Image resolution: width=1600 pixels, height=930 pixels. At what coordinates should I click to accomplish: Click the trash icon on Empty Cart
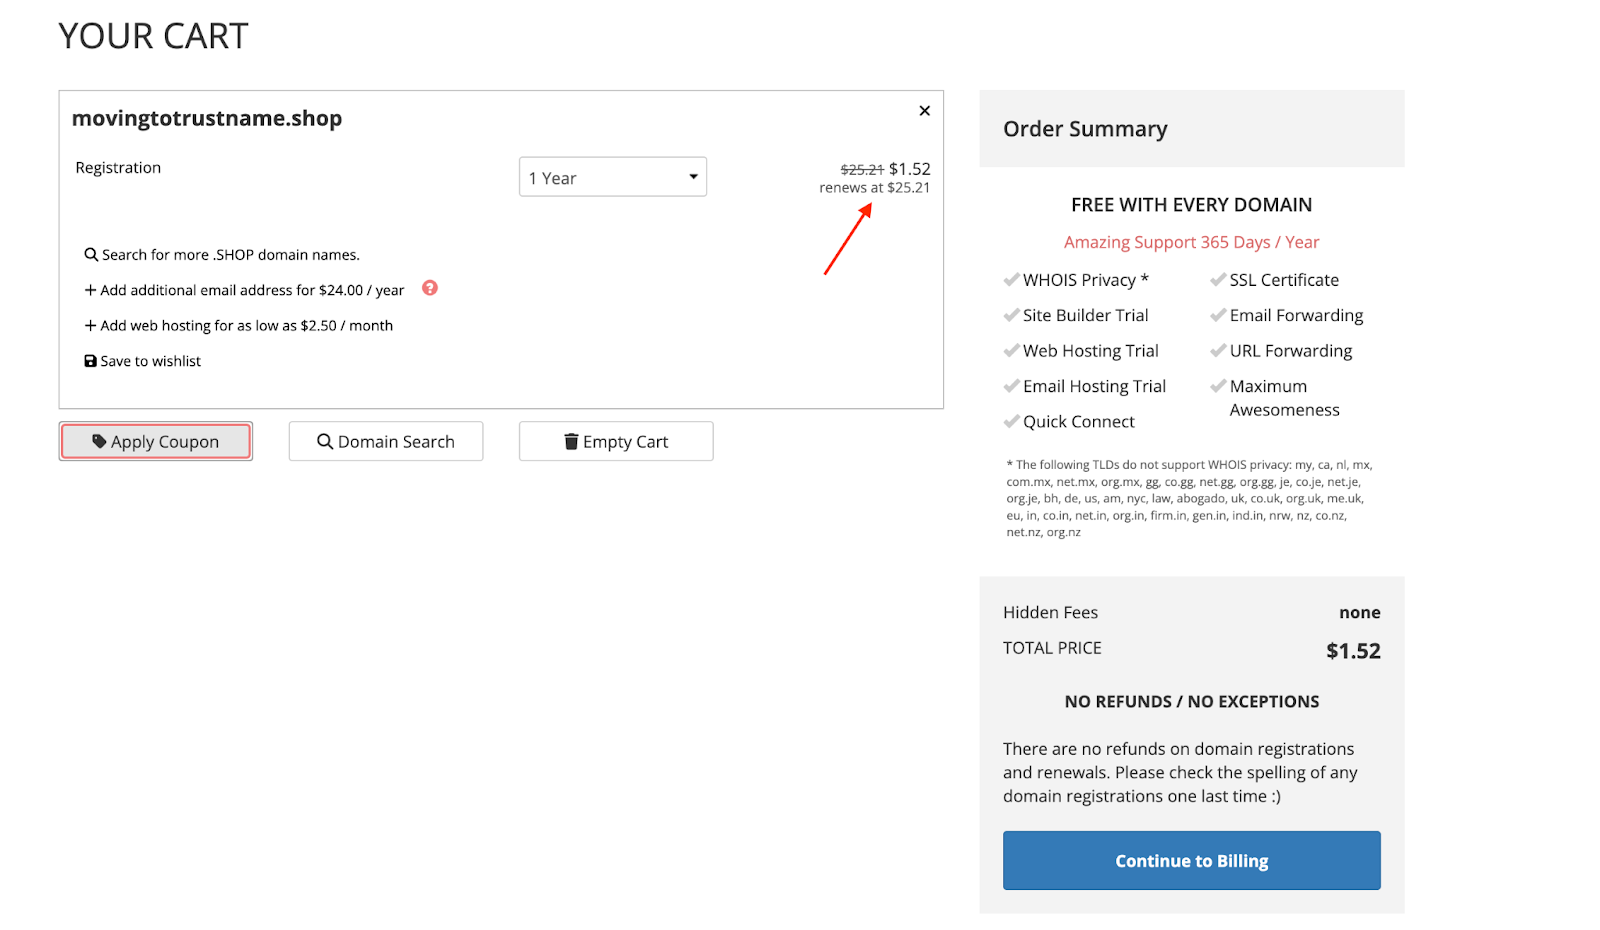pos(571,441)
